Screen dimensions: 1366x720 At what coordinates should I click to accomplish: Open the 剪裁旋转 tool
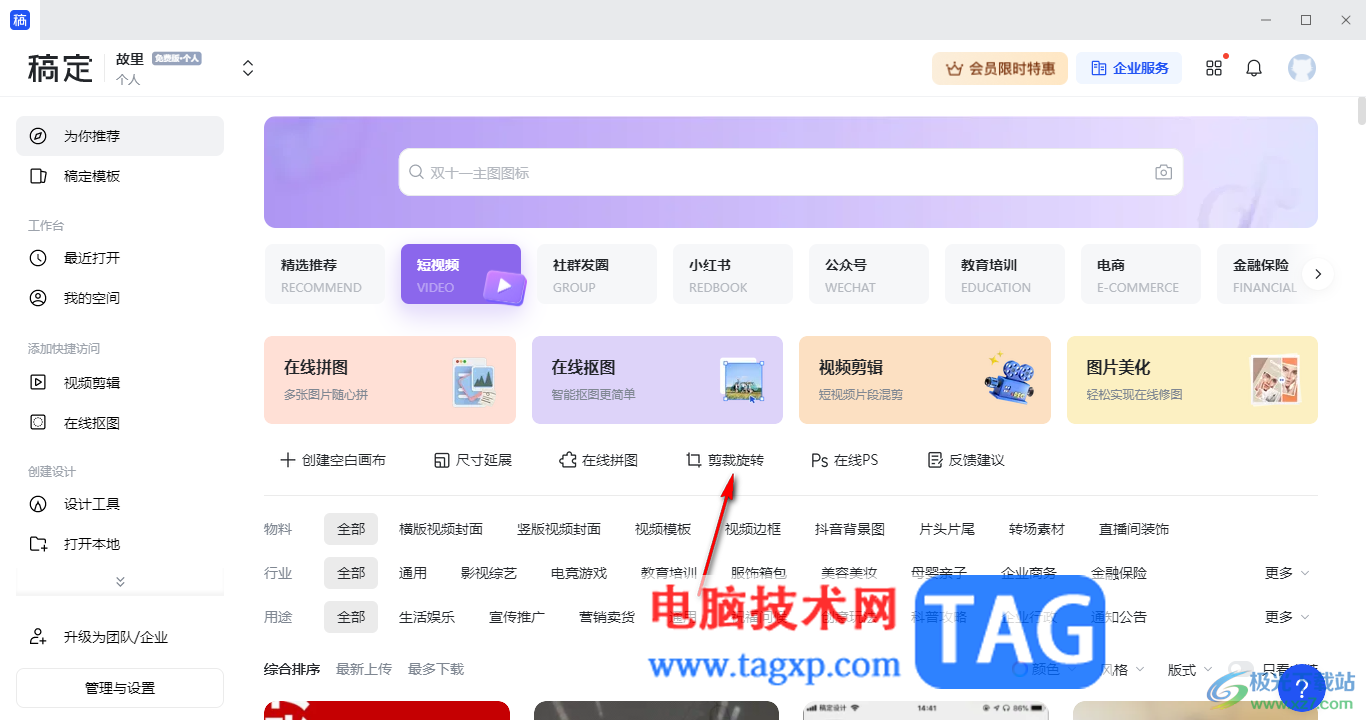(x=724, y=460)
